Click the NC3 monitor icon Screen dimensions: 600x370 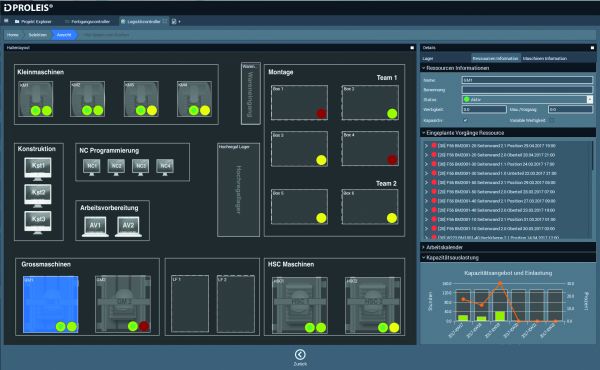click(141, 167)
